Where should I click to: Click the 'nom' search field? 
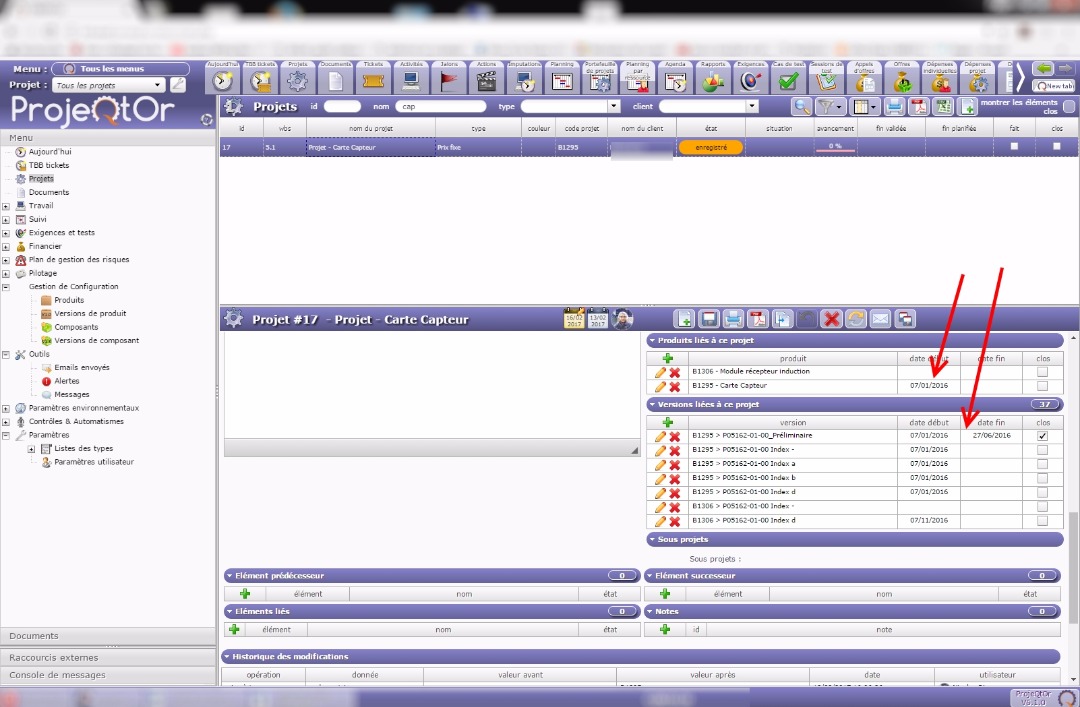440,106
